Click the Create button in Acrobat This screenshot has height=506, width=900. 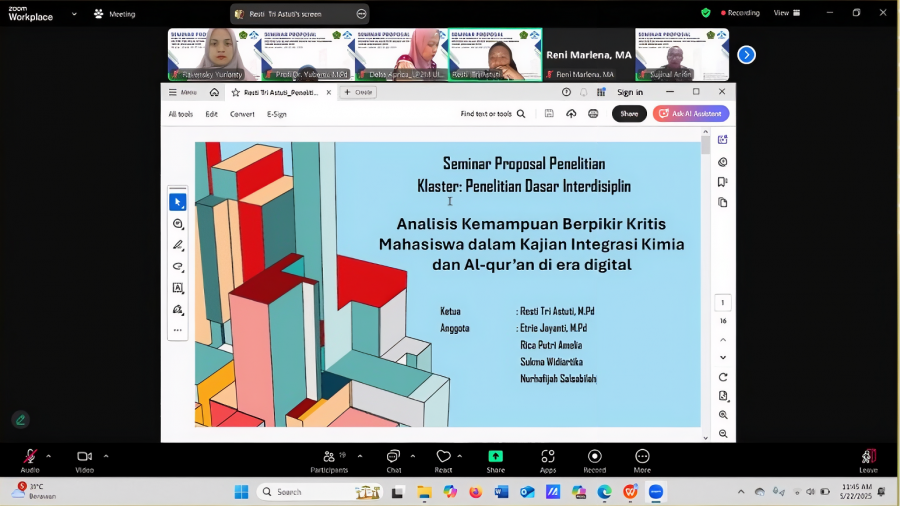click(358, 92)
